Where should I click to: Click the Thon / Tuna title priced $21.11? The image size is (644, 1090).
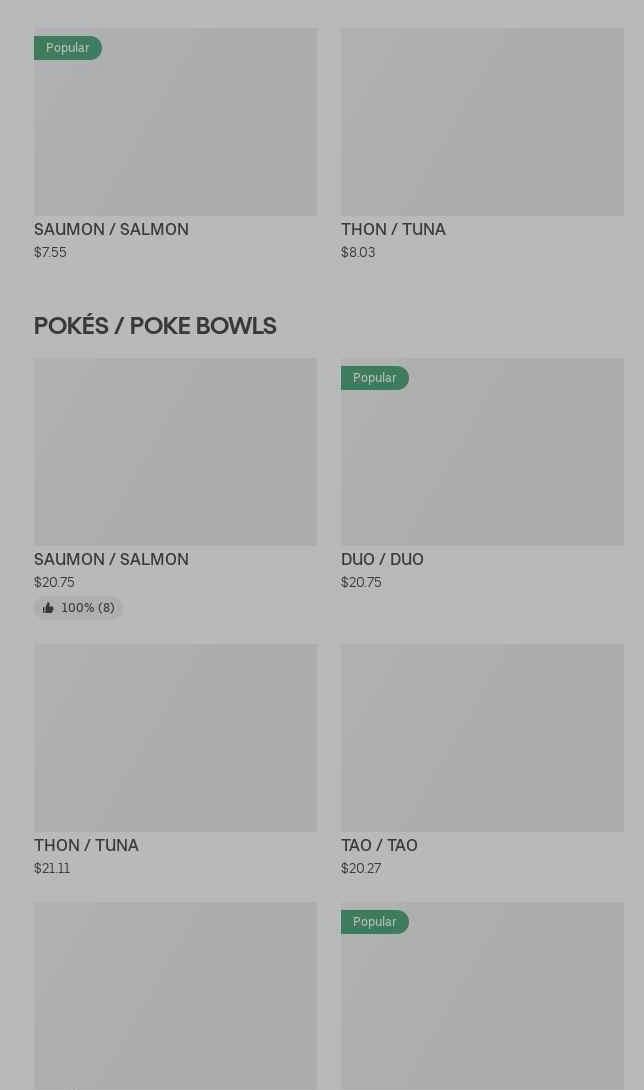tap(86, 845)
